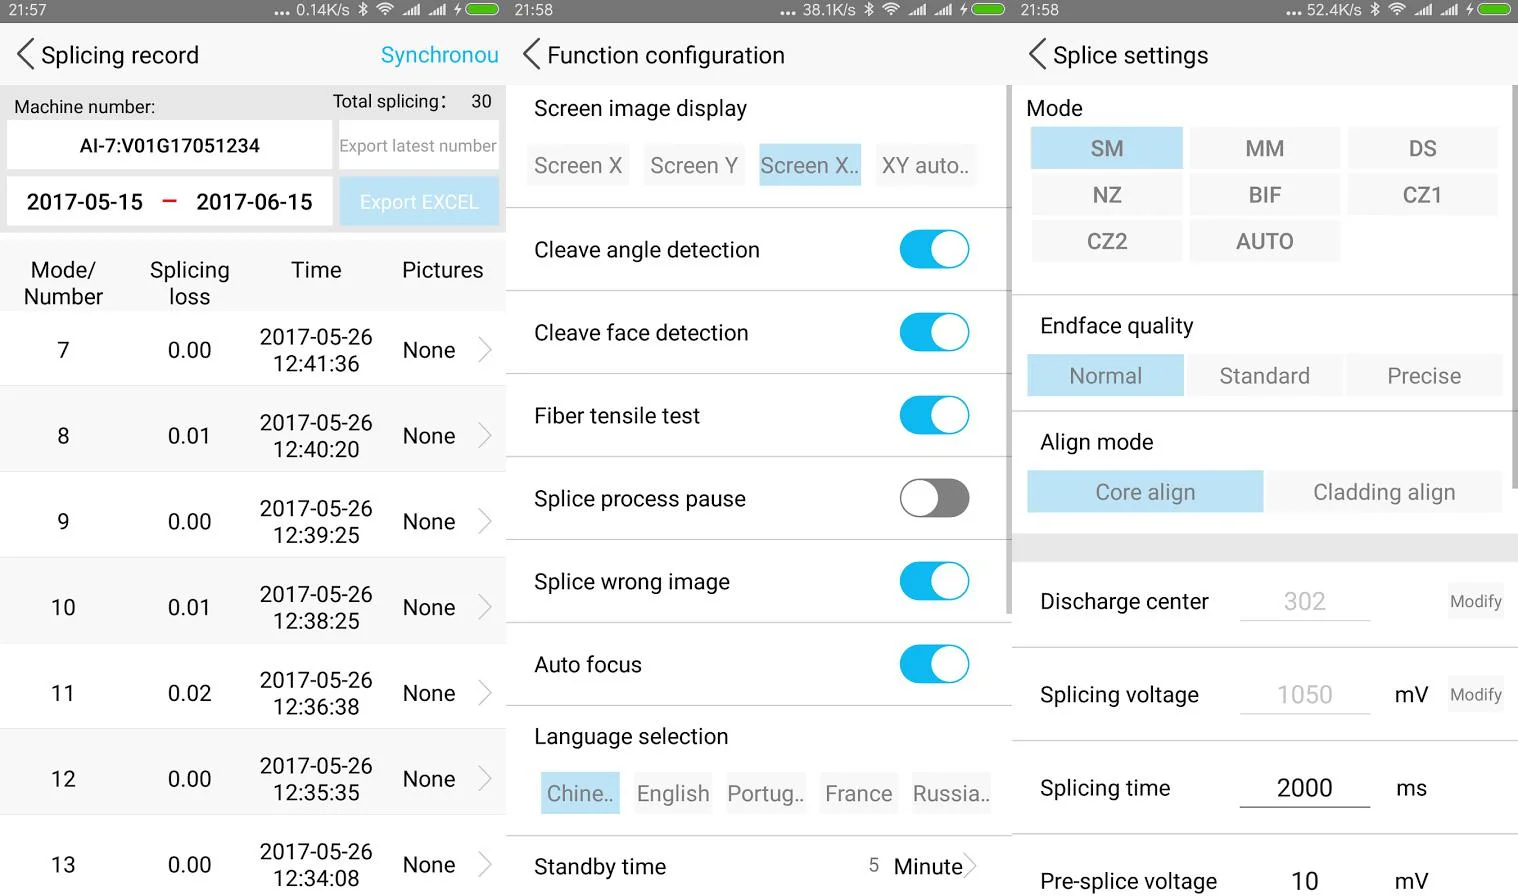The width and height of the screenshot is (1518, 896).
Task: Tap the start date 2017-05-15
Action: coord(85,202)
